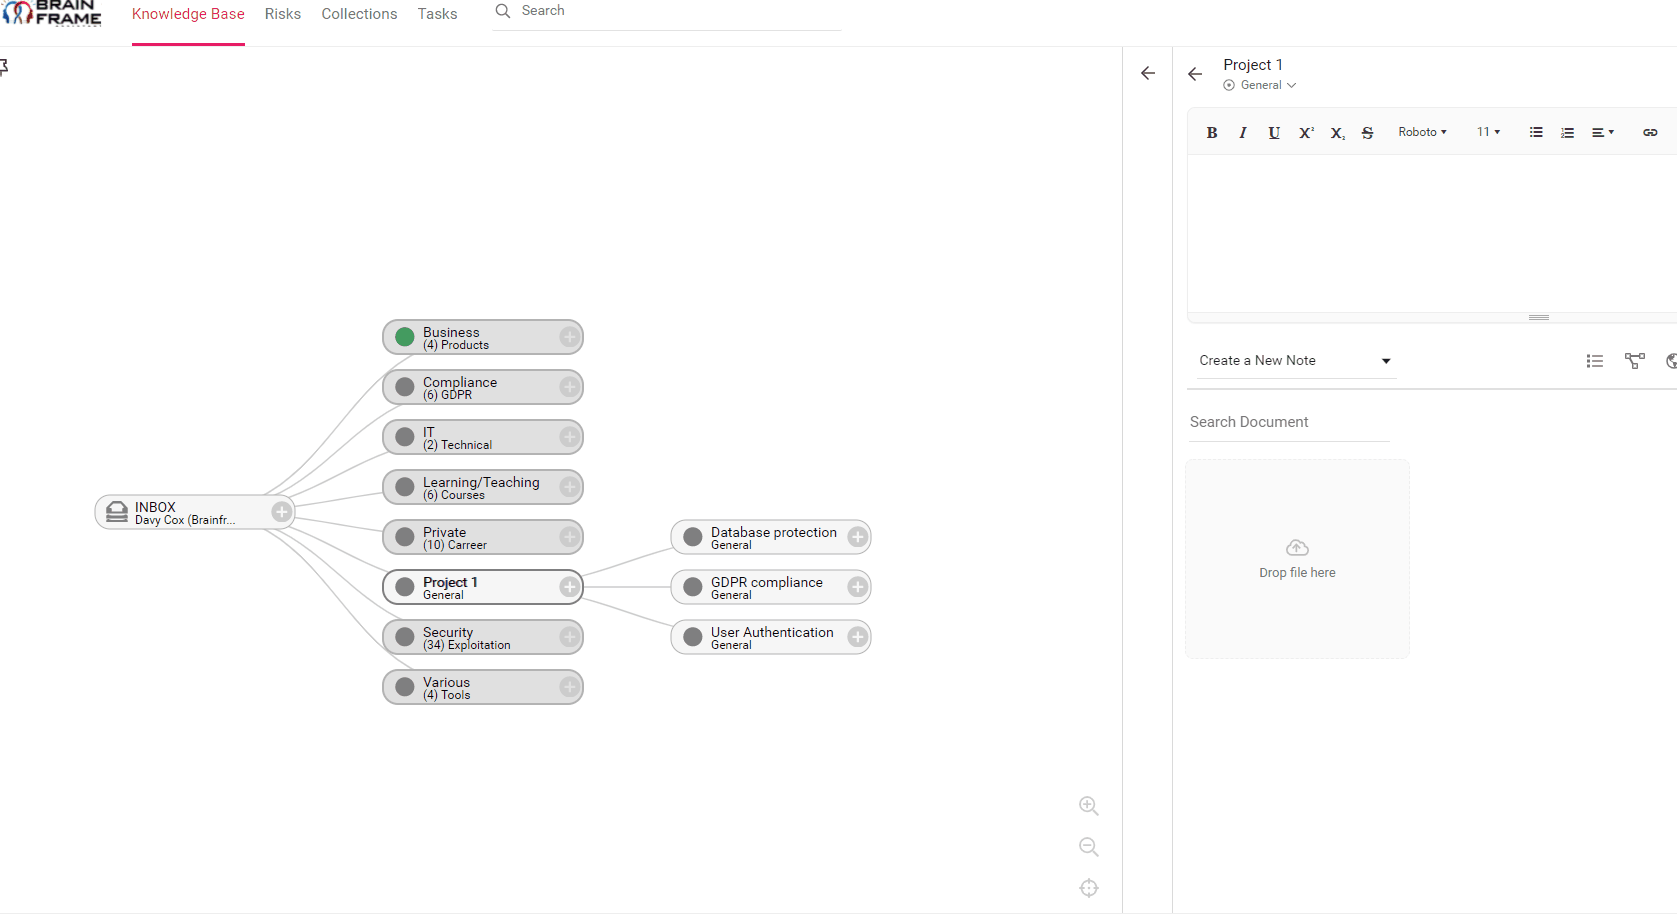Zoom in on the mind map
Viewport: 1677px width, 918px height.
pyautogui.click(x=1089, y=806)
